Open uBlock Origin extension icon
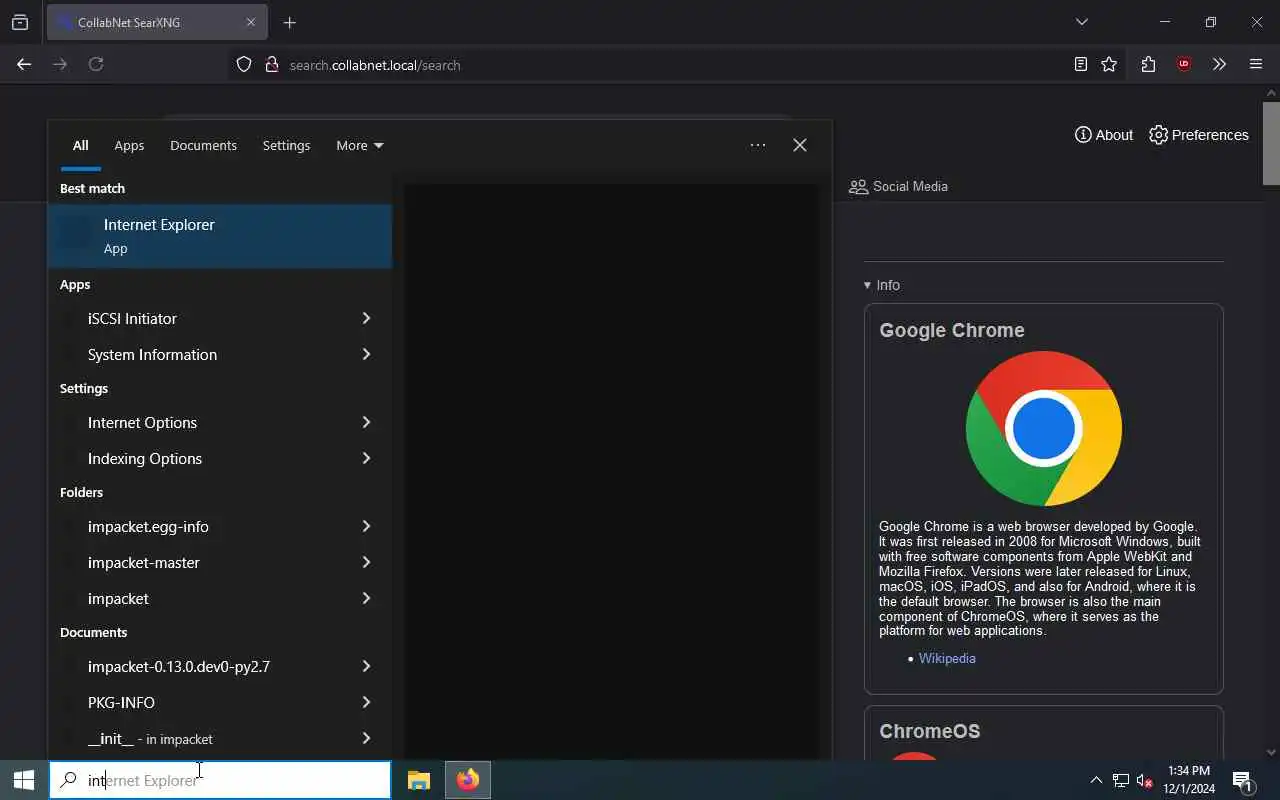1280x800 pixels. 1184,64
